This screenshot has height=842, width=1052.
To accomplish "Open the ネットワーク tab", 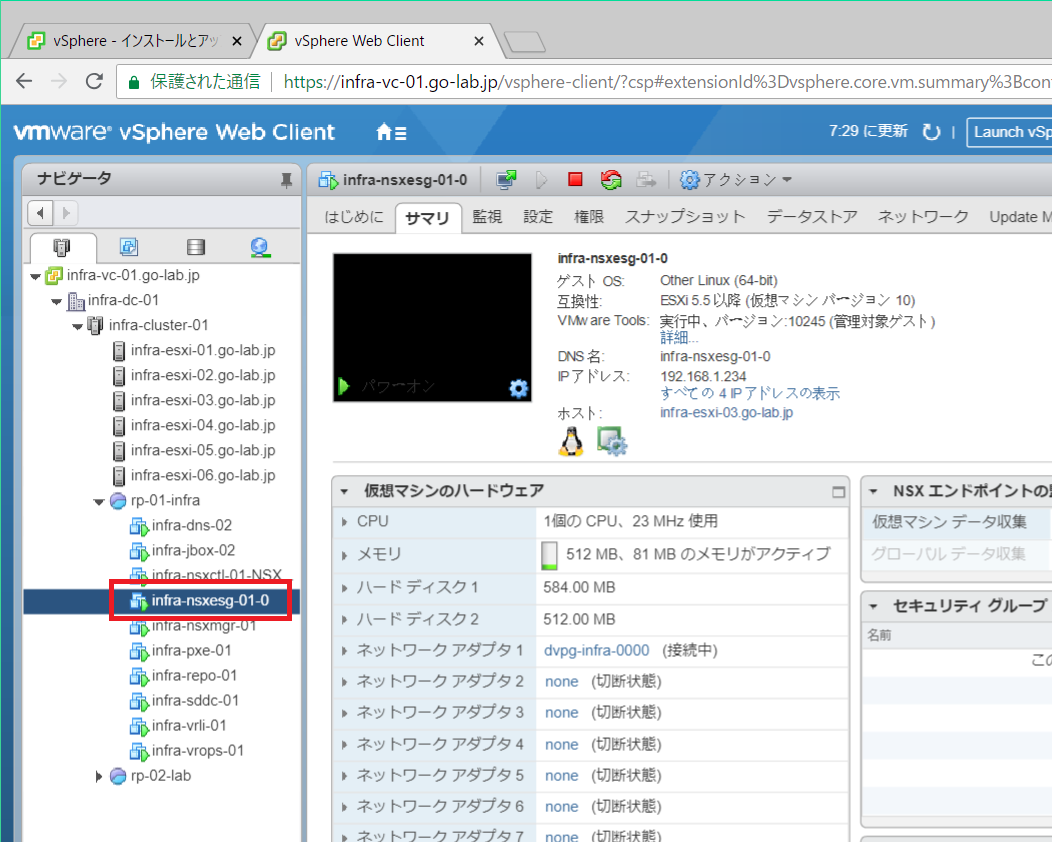I will pos(923,217).
